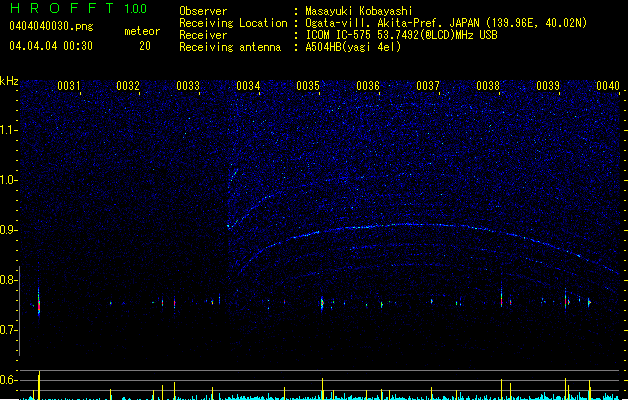
Task: Select the filename 0404040030.png
Action: 51,26
